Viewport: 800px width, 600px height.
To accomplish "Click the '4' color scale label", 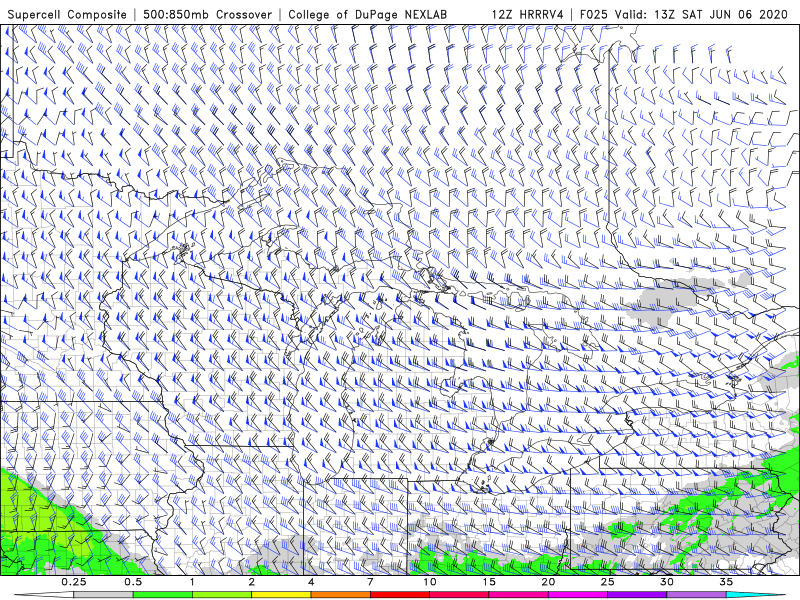I will coord(311,582).
